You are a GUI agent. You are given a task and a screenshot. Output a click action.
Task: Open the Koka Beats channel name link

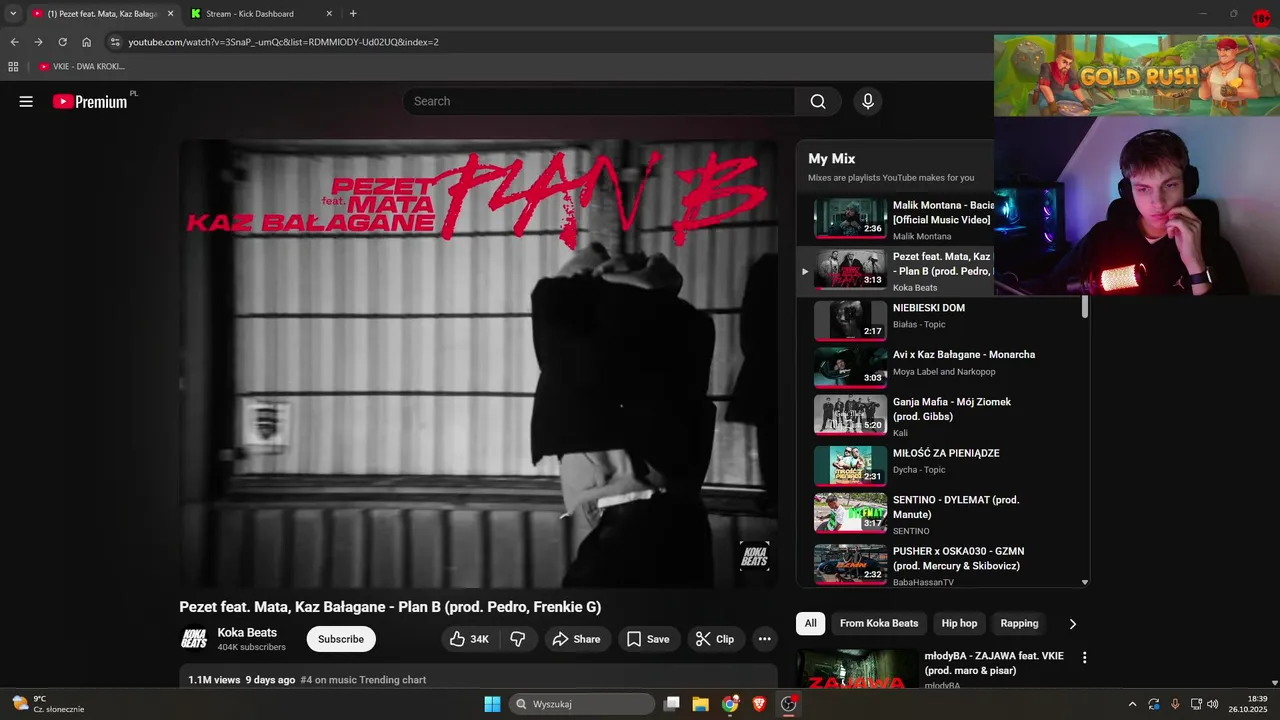tap(247, 633)
